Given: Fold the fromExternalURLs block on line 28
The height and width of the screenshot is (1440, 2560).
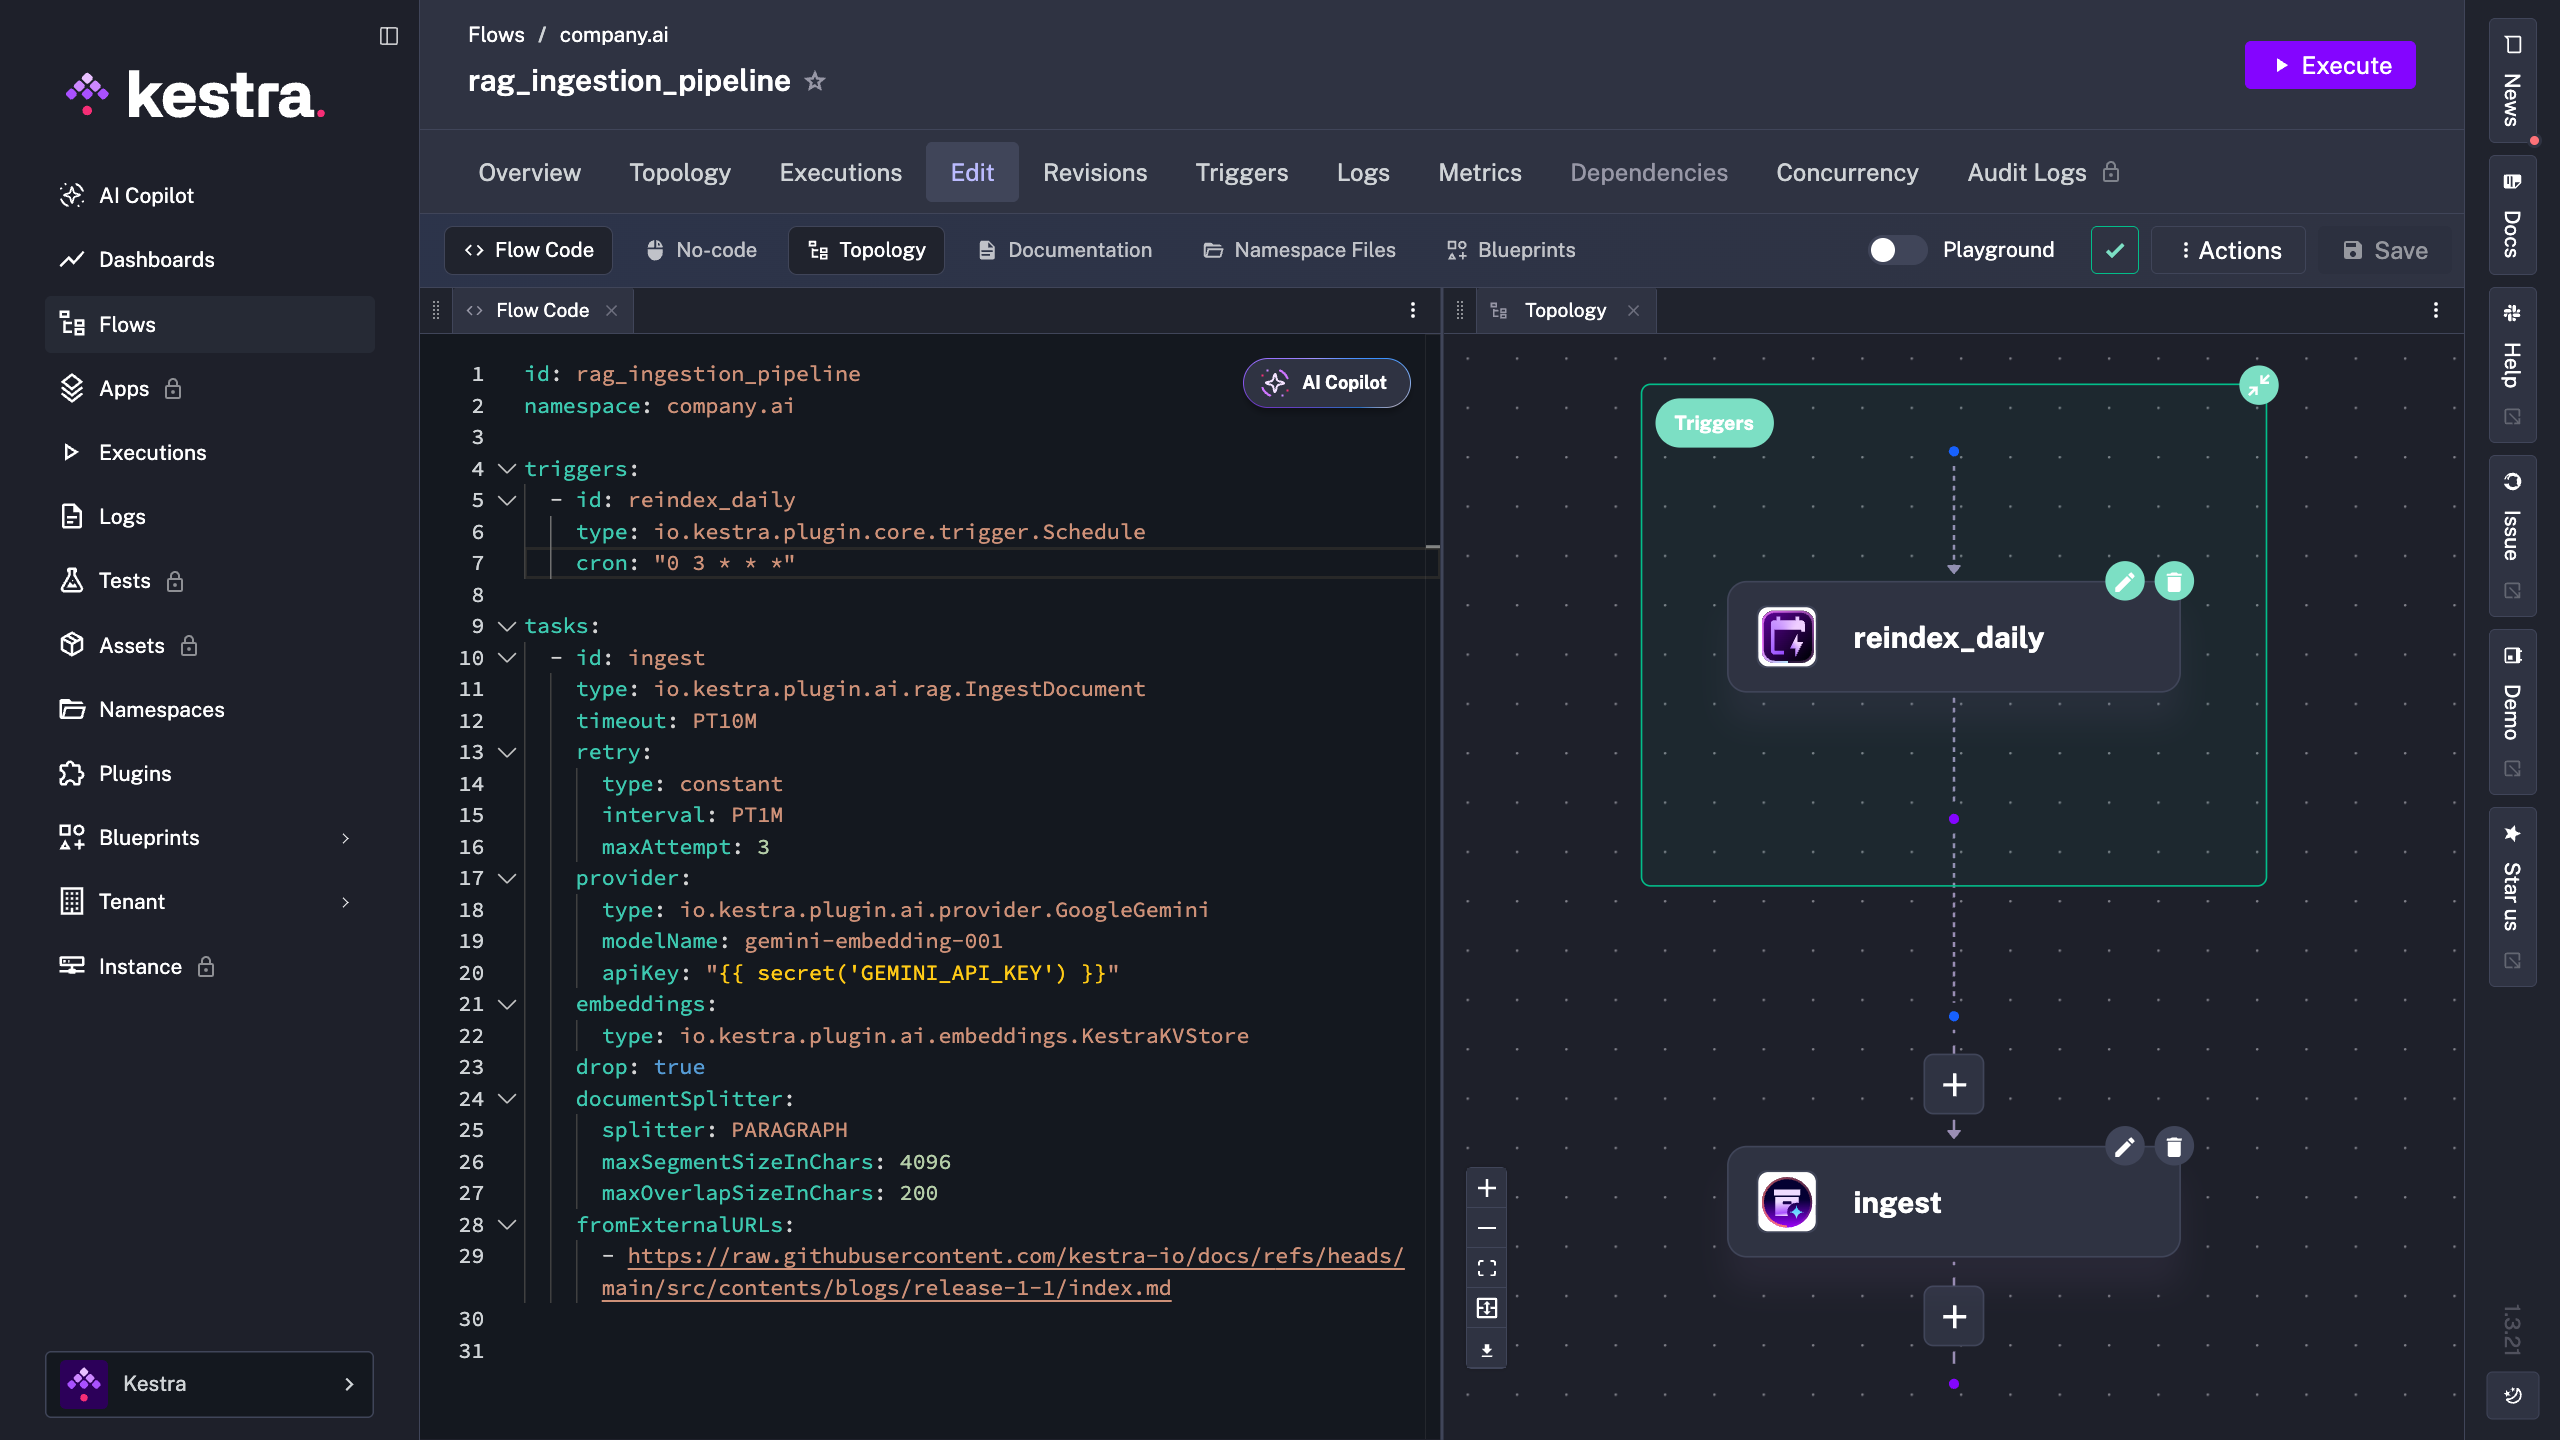Looking at the screenshot, I should point(507,1225).
